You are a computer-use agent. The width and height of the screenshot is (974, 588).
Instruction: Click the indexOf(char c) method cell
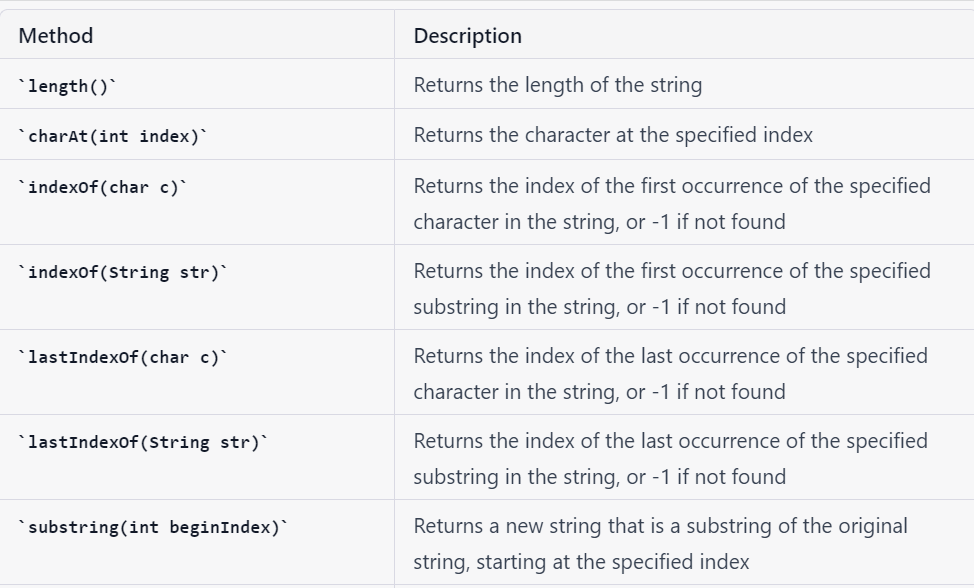click(x=197, y=202)
